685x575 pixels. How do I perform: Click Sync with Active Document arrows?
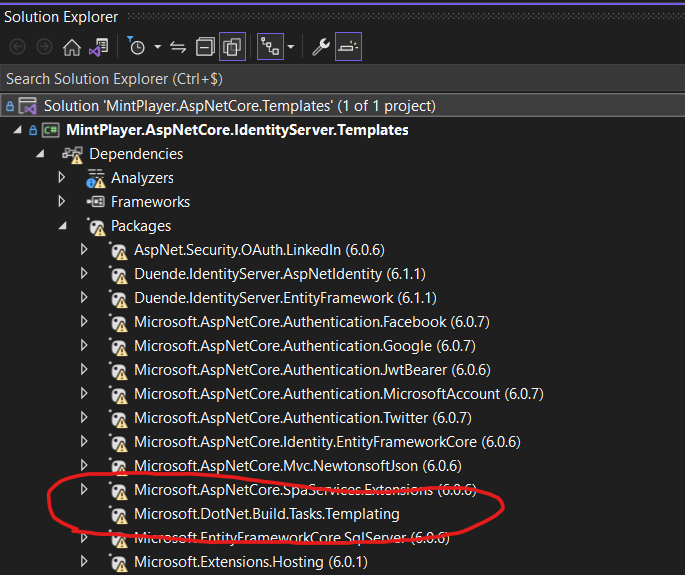click(x=178, y=47)
